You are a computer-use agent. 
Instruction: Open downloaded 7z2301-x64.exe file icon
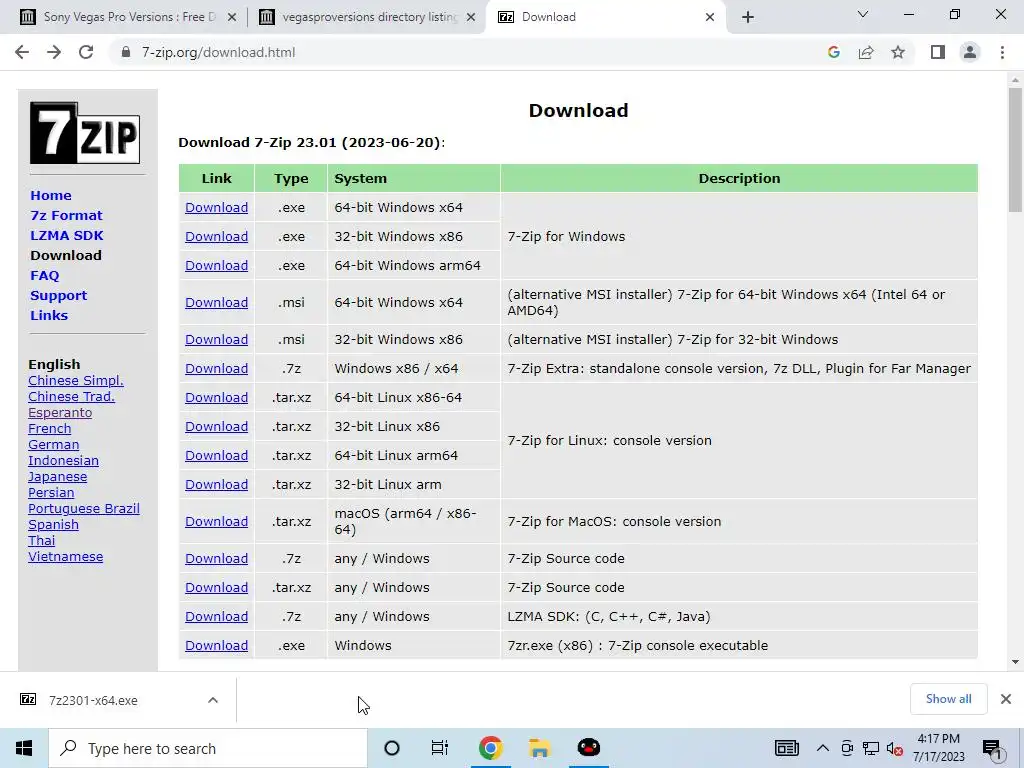[28, 699]
